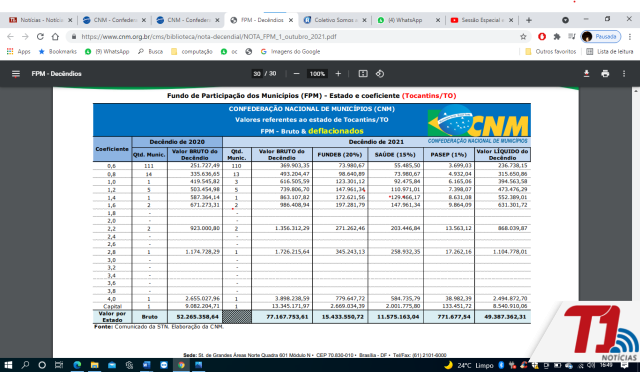Image resolution: width=640 pixels, height=372 pixels.
Task: Open the Windows Start menu
Action: click(8, 365)
